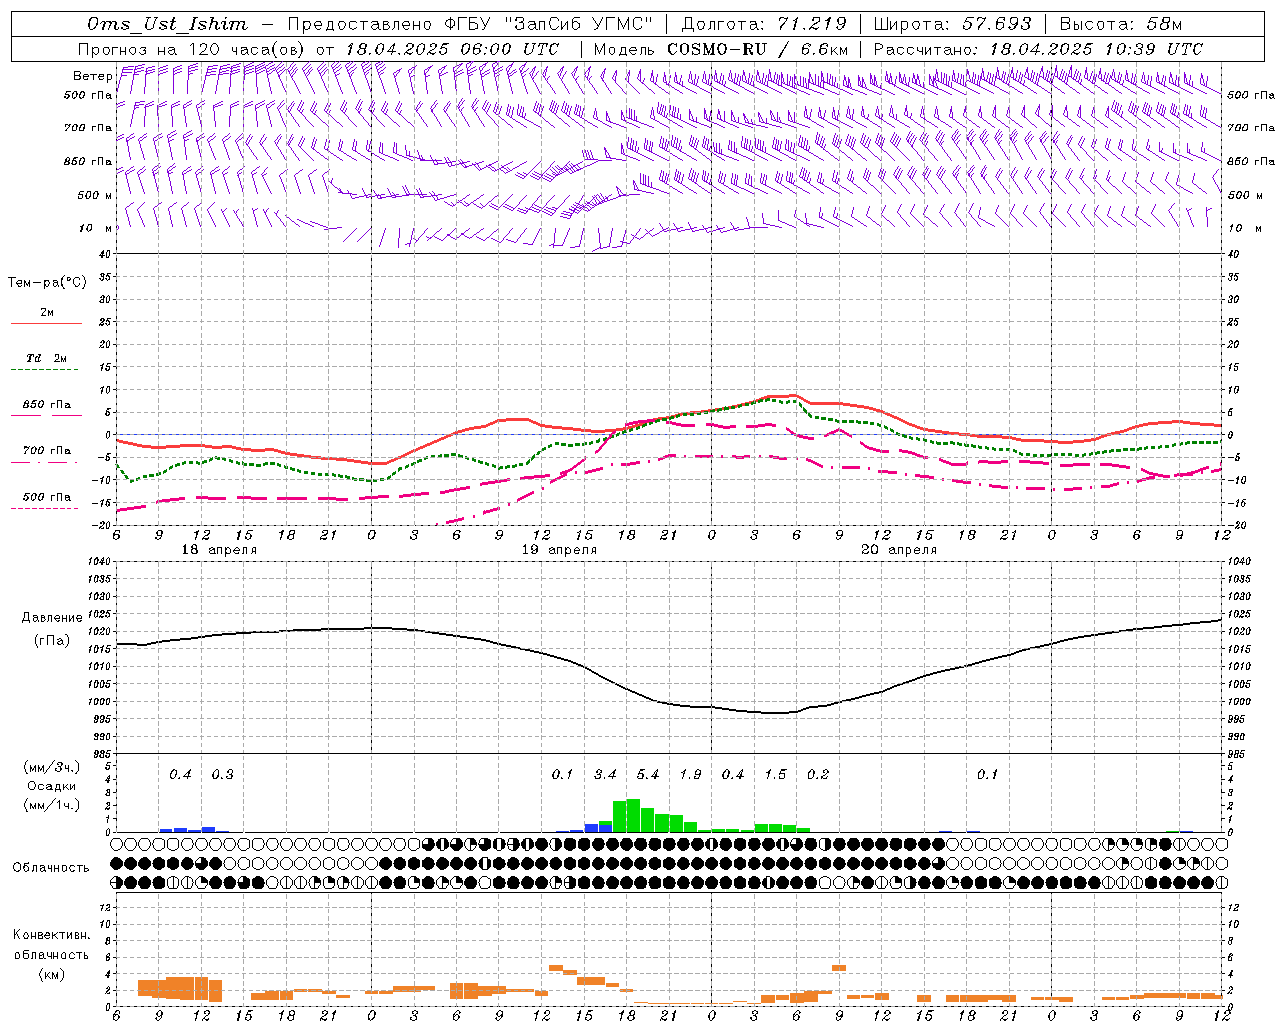Click the Тем-ра(°C) panel label
The width and height of the screenshot is (1280, 1024).
(47, 283)
